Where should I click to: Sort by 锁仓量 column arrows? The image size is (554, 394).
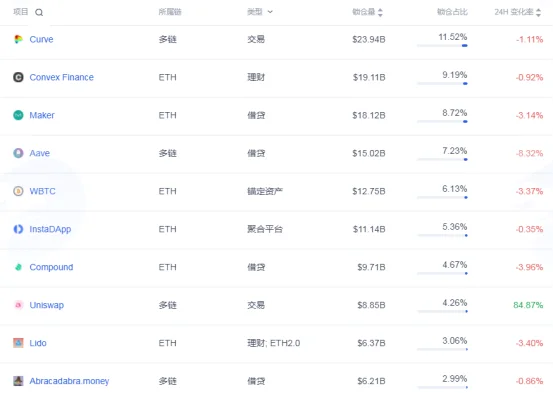380,12
